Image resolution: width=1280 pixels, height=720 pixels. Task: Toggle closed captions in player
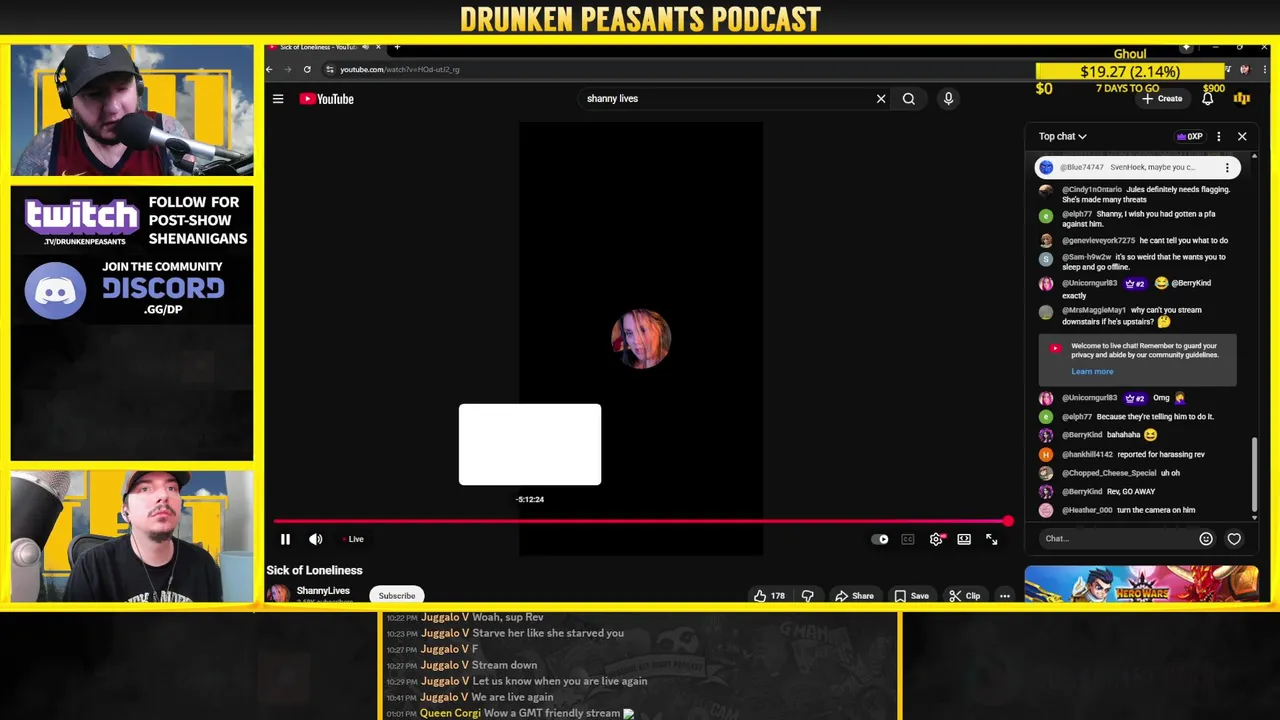[x=908, y=539]
